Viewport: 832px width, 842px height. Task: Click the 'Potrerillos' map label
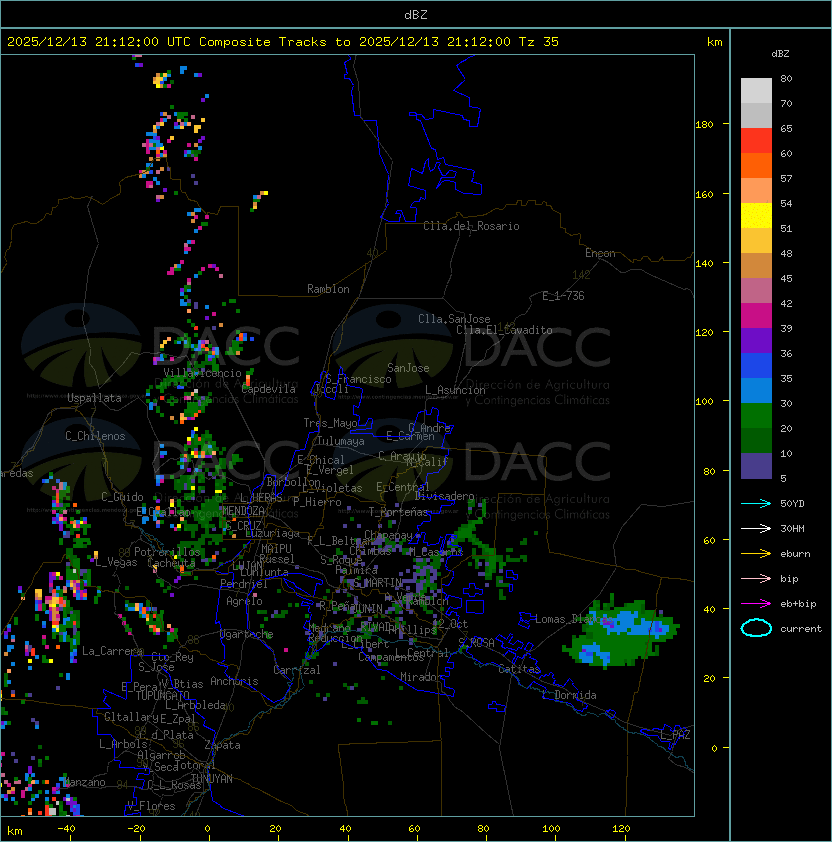click(167, 551)
